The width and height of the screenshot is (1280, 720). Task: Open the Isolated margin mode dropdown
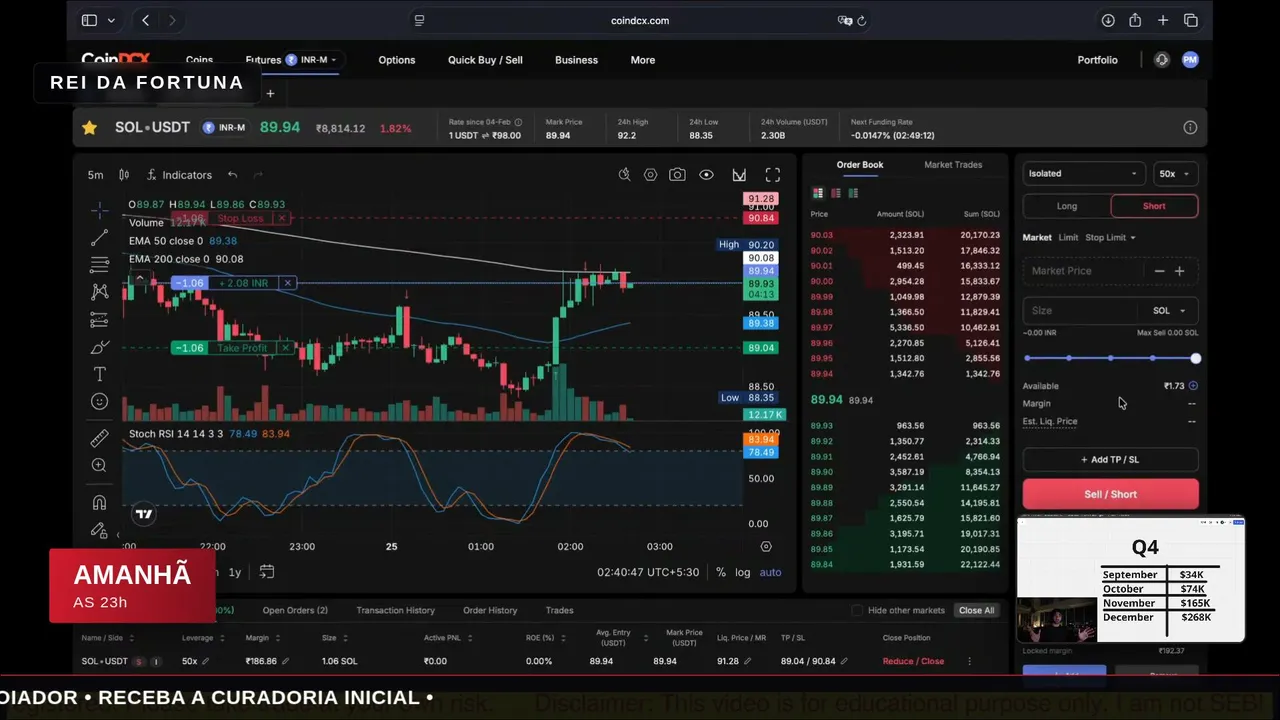tap(1082, 174)
